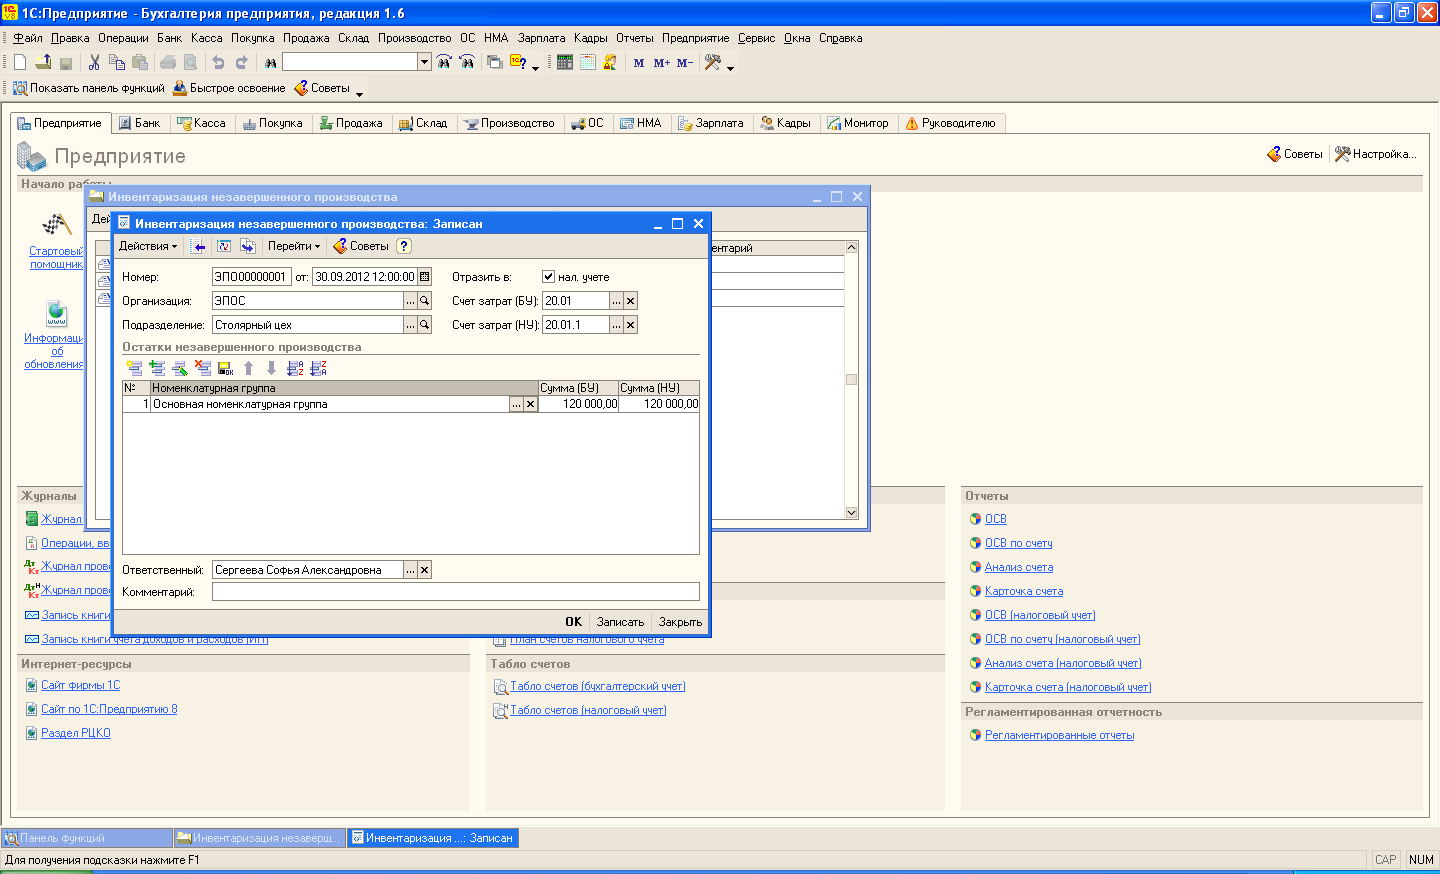Click the binoculars Find icon beside search box
The image size is (1440, 874).
270,62
